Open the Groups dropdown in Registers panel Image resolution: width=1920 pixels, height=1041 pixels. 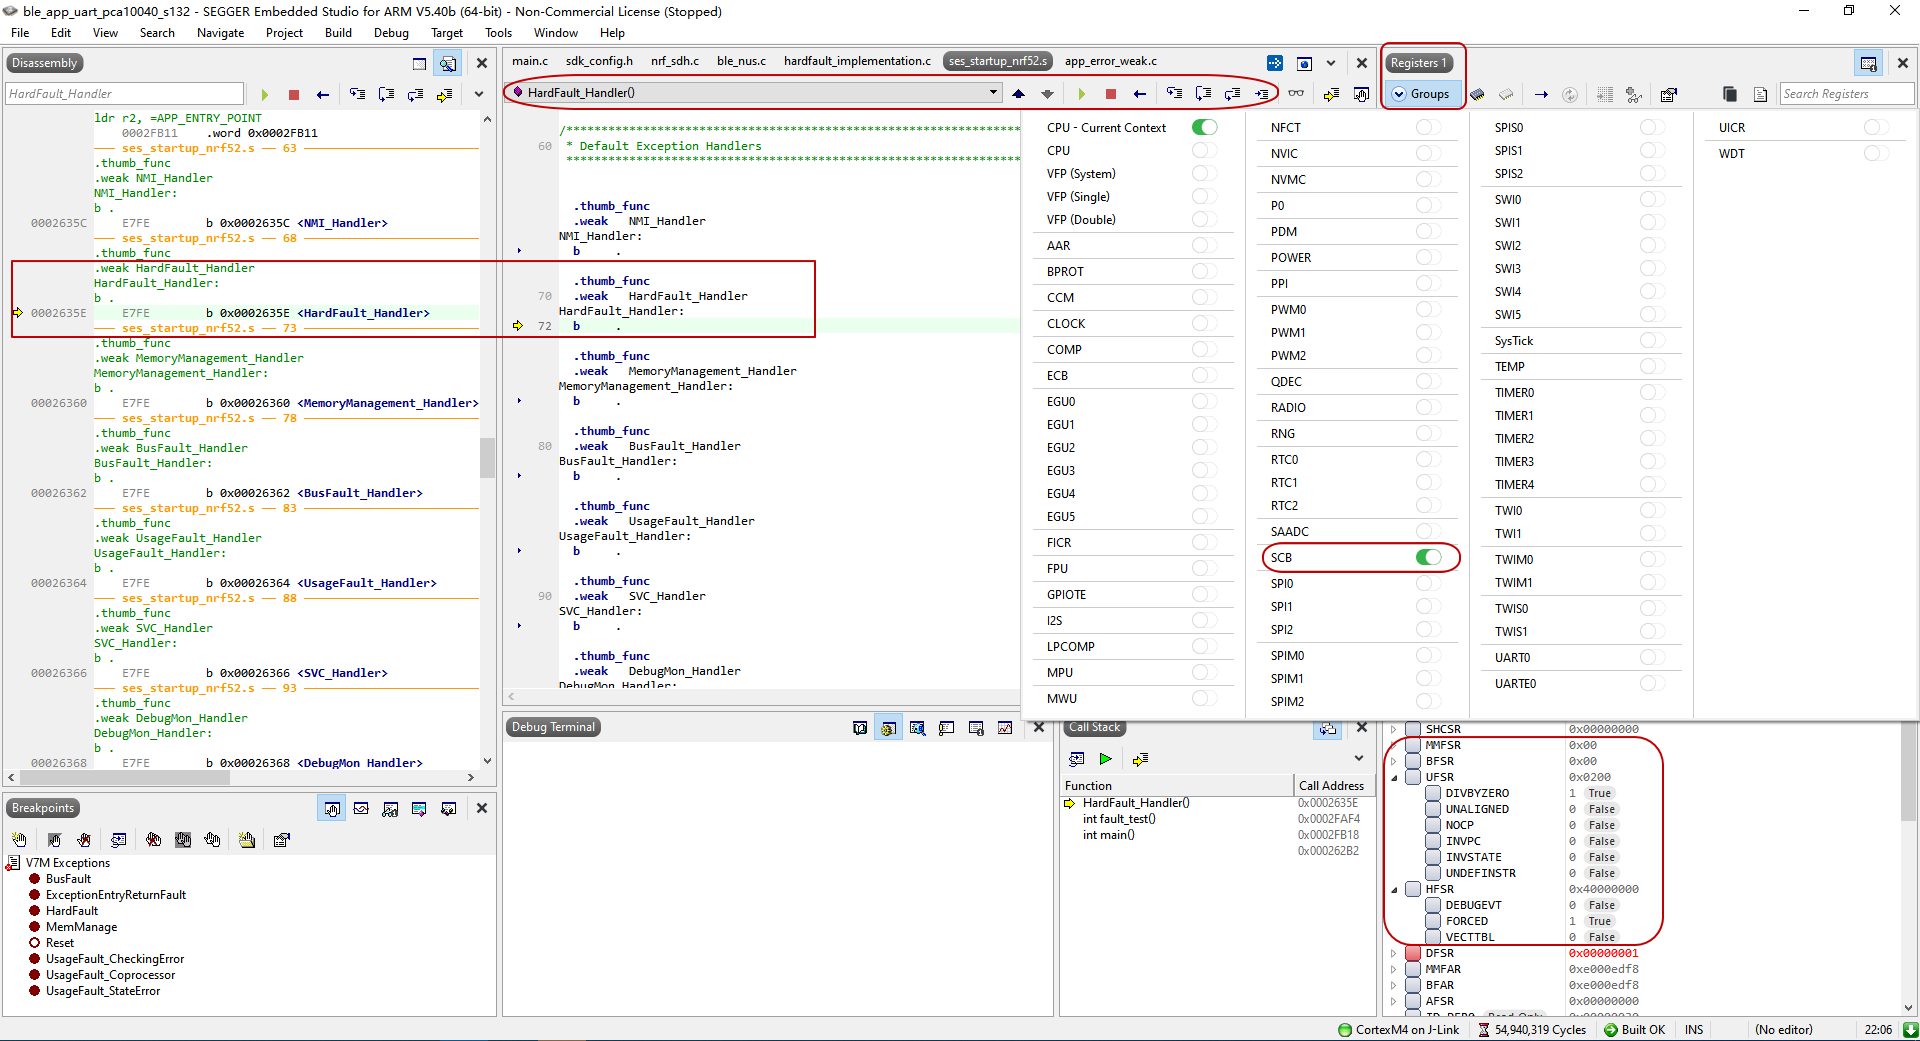point(1422,94)
